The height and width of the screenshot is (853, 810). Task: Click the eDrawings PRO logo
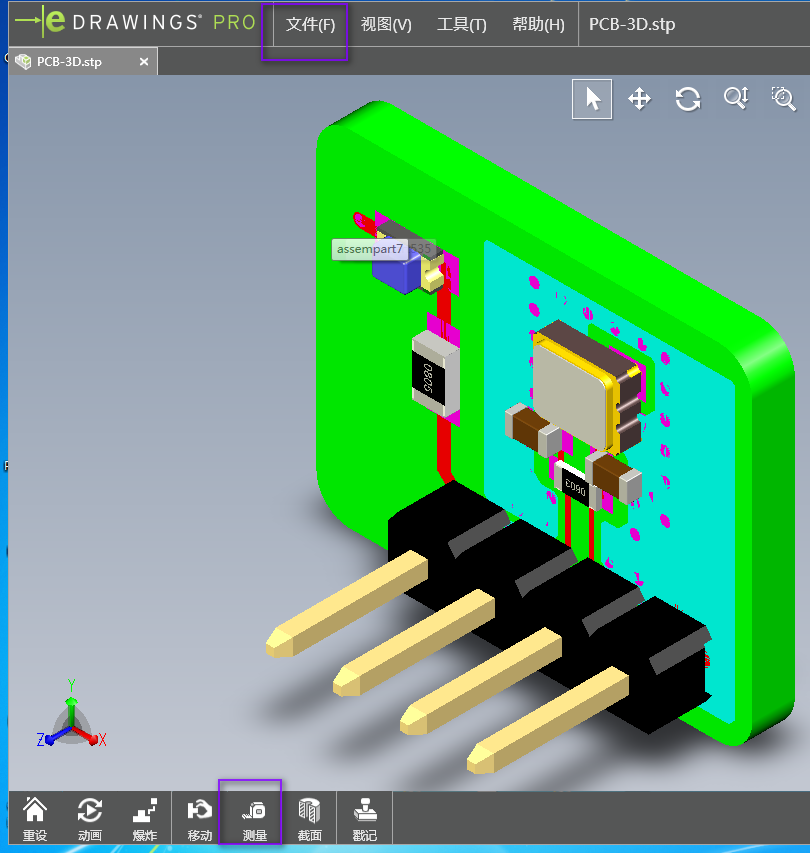[x=130, y=23]
